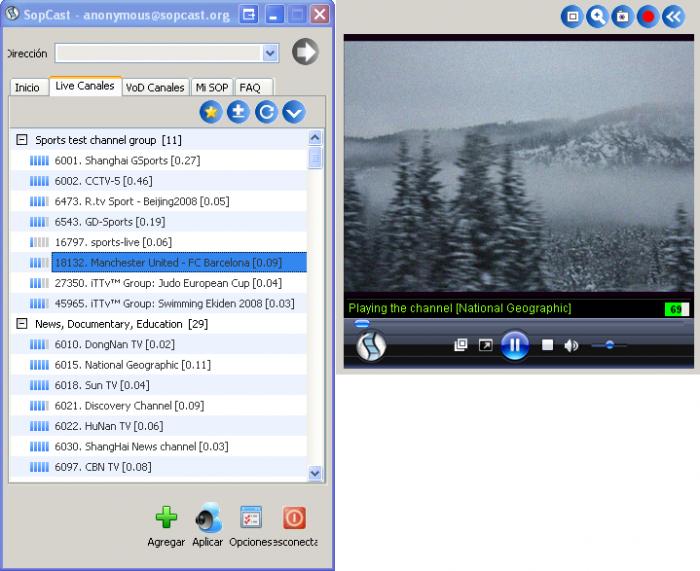The image size is (700, 571).
Task: Select the Live Canales tab
Action: click(85, 86)
